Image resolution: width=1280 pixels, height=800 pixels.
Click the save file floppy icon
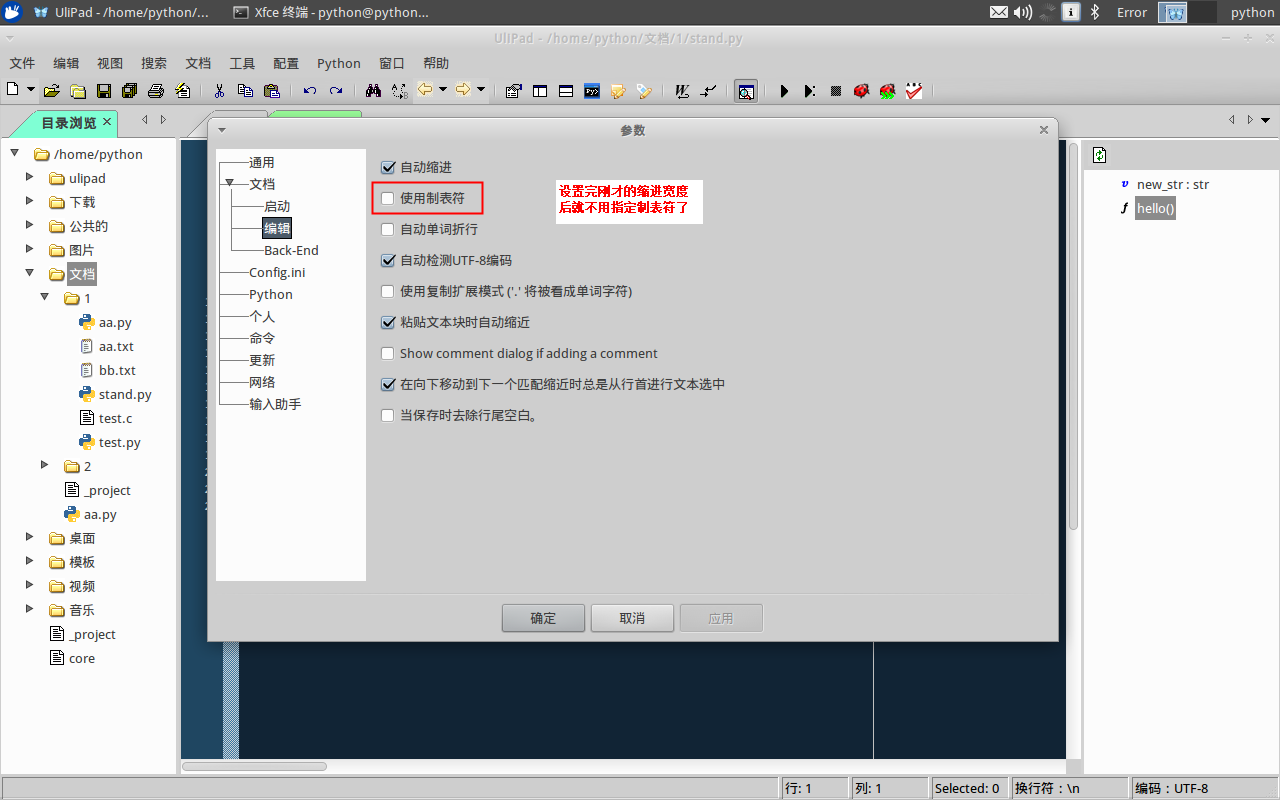103,91
